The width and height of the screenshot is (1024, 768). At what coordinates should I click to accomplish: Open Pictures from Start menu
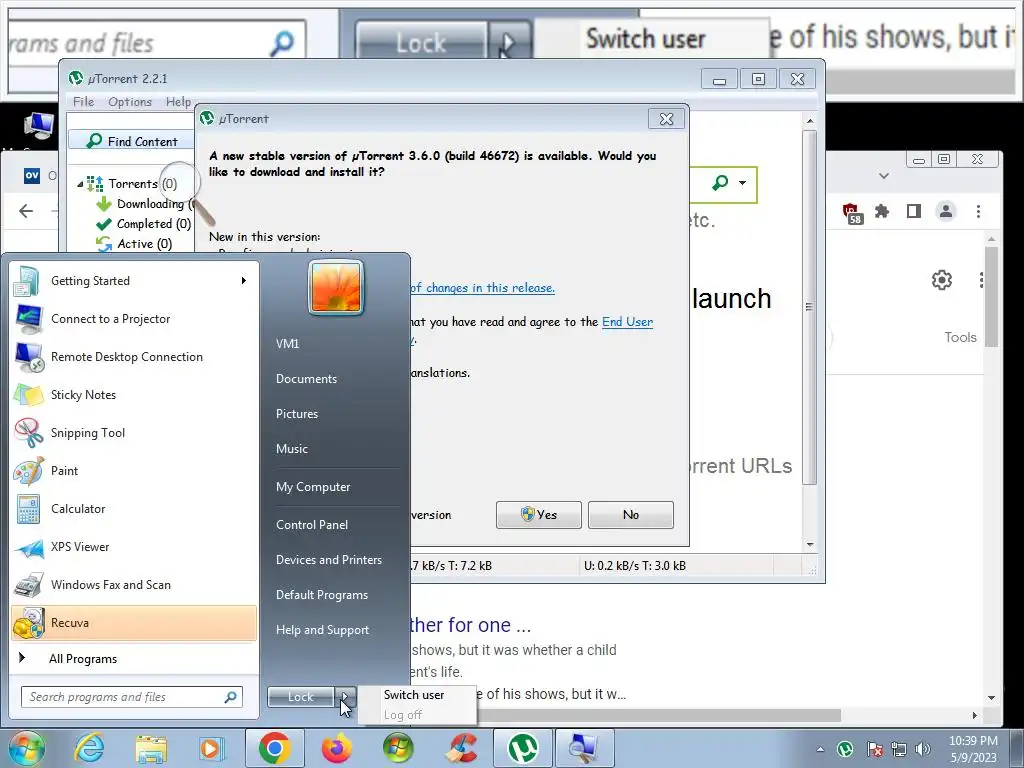(297, 414)
